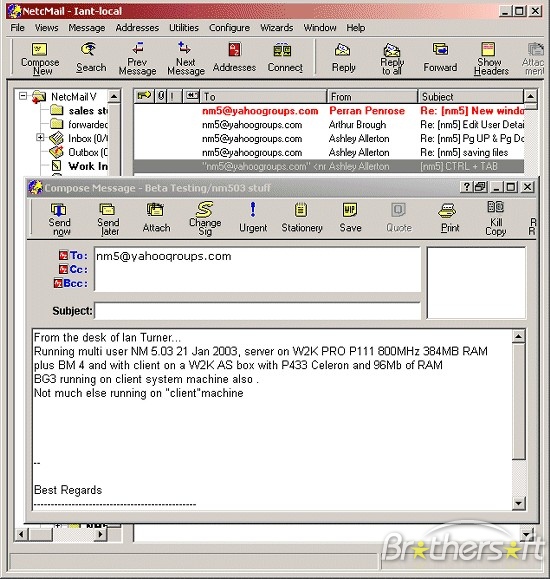
Task: Print the composed message
Action: [450, 218]
